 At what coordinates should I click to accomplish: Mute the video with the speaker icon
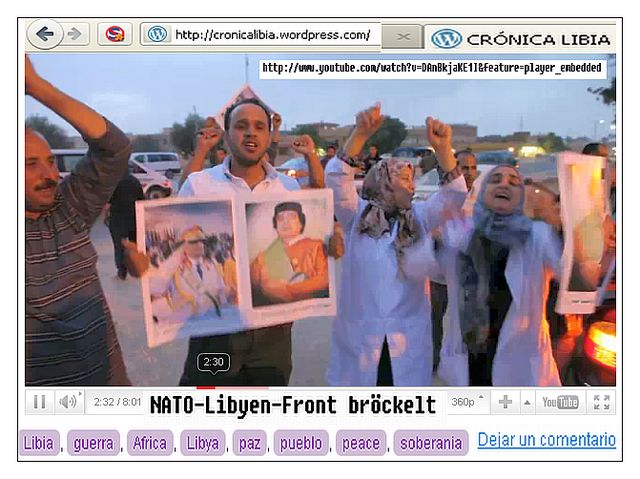pyautogui.click(x=69, y=402)
